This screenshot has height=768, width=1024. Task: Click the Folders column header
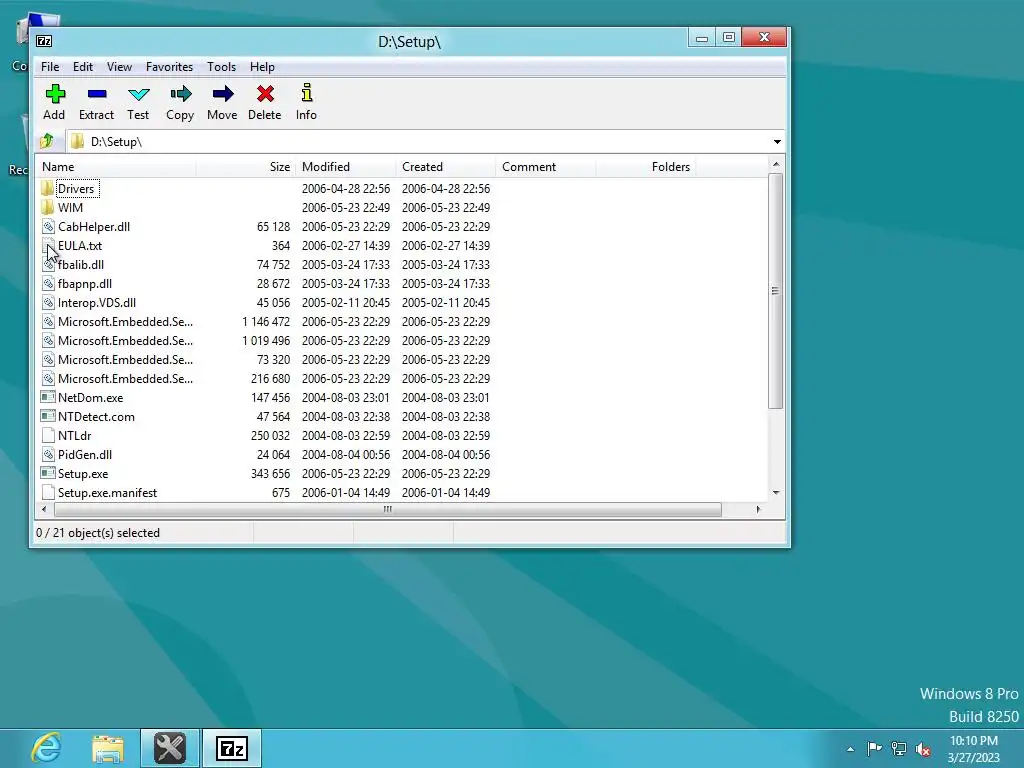645,167
